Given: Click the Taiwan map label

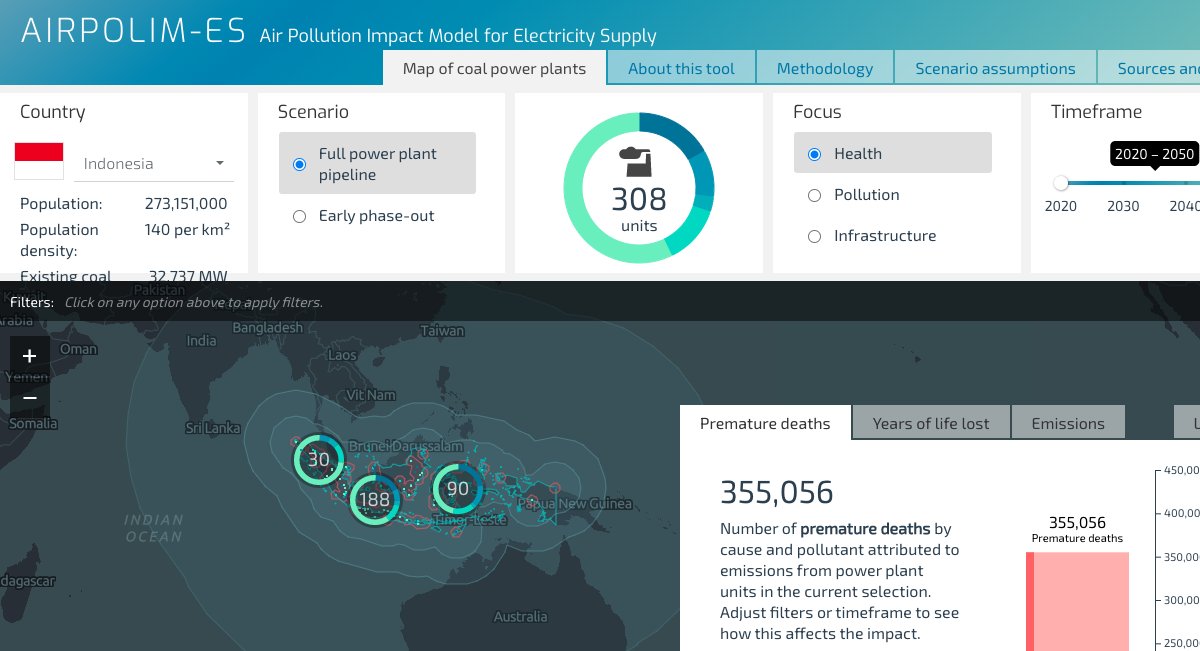Looking at the screenshot, I should pos(442,331).
